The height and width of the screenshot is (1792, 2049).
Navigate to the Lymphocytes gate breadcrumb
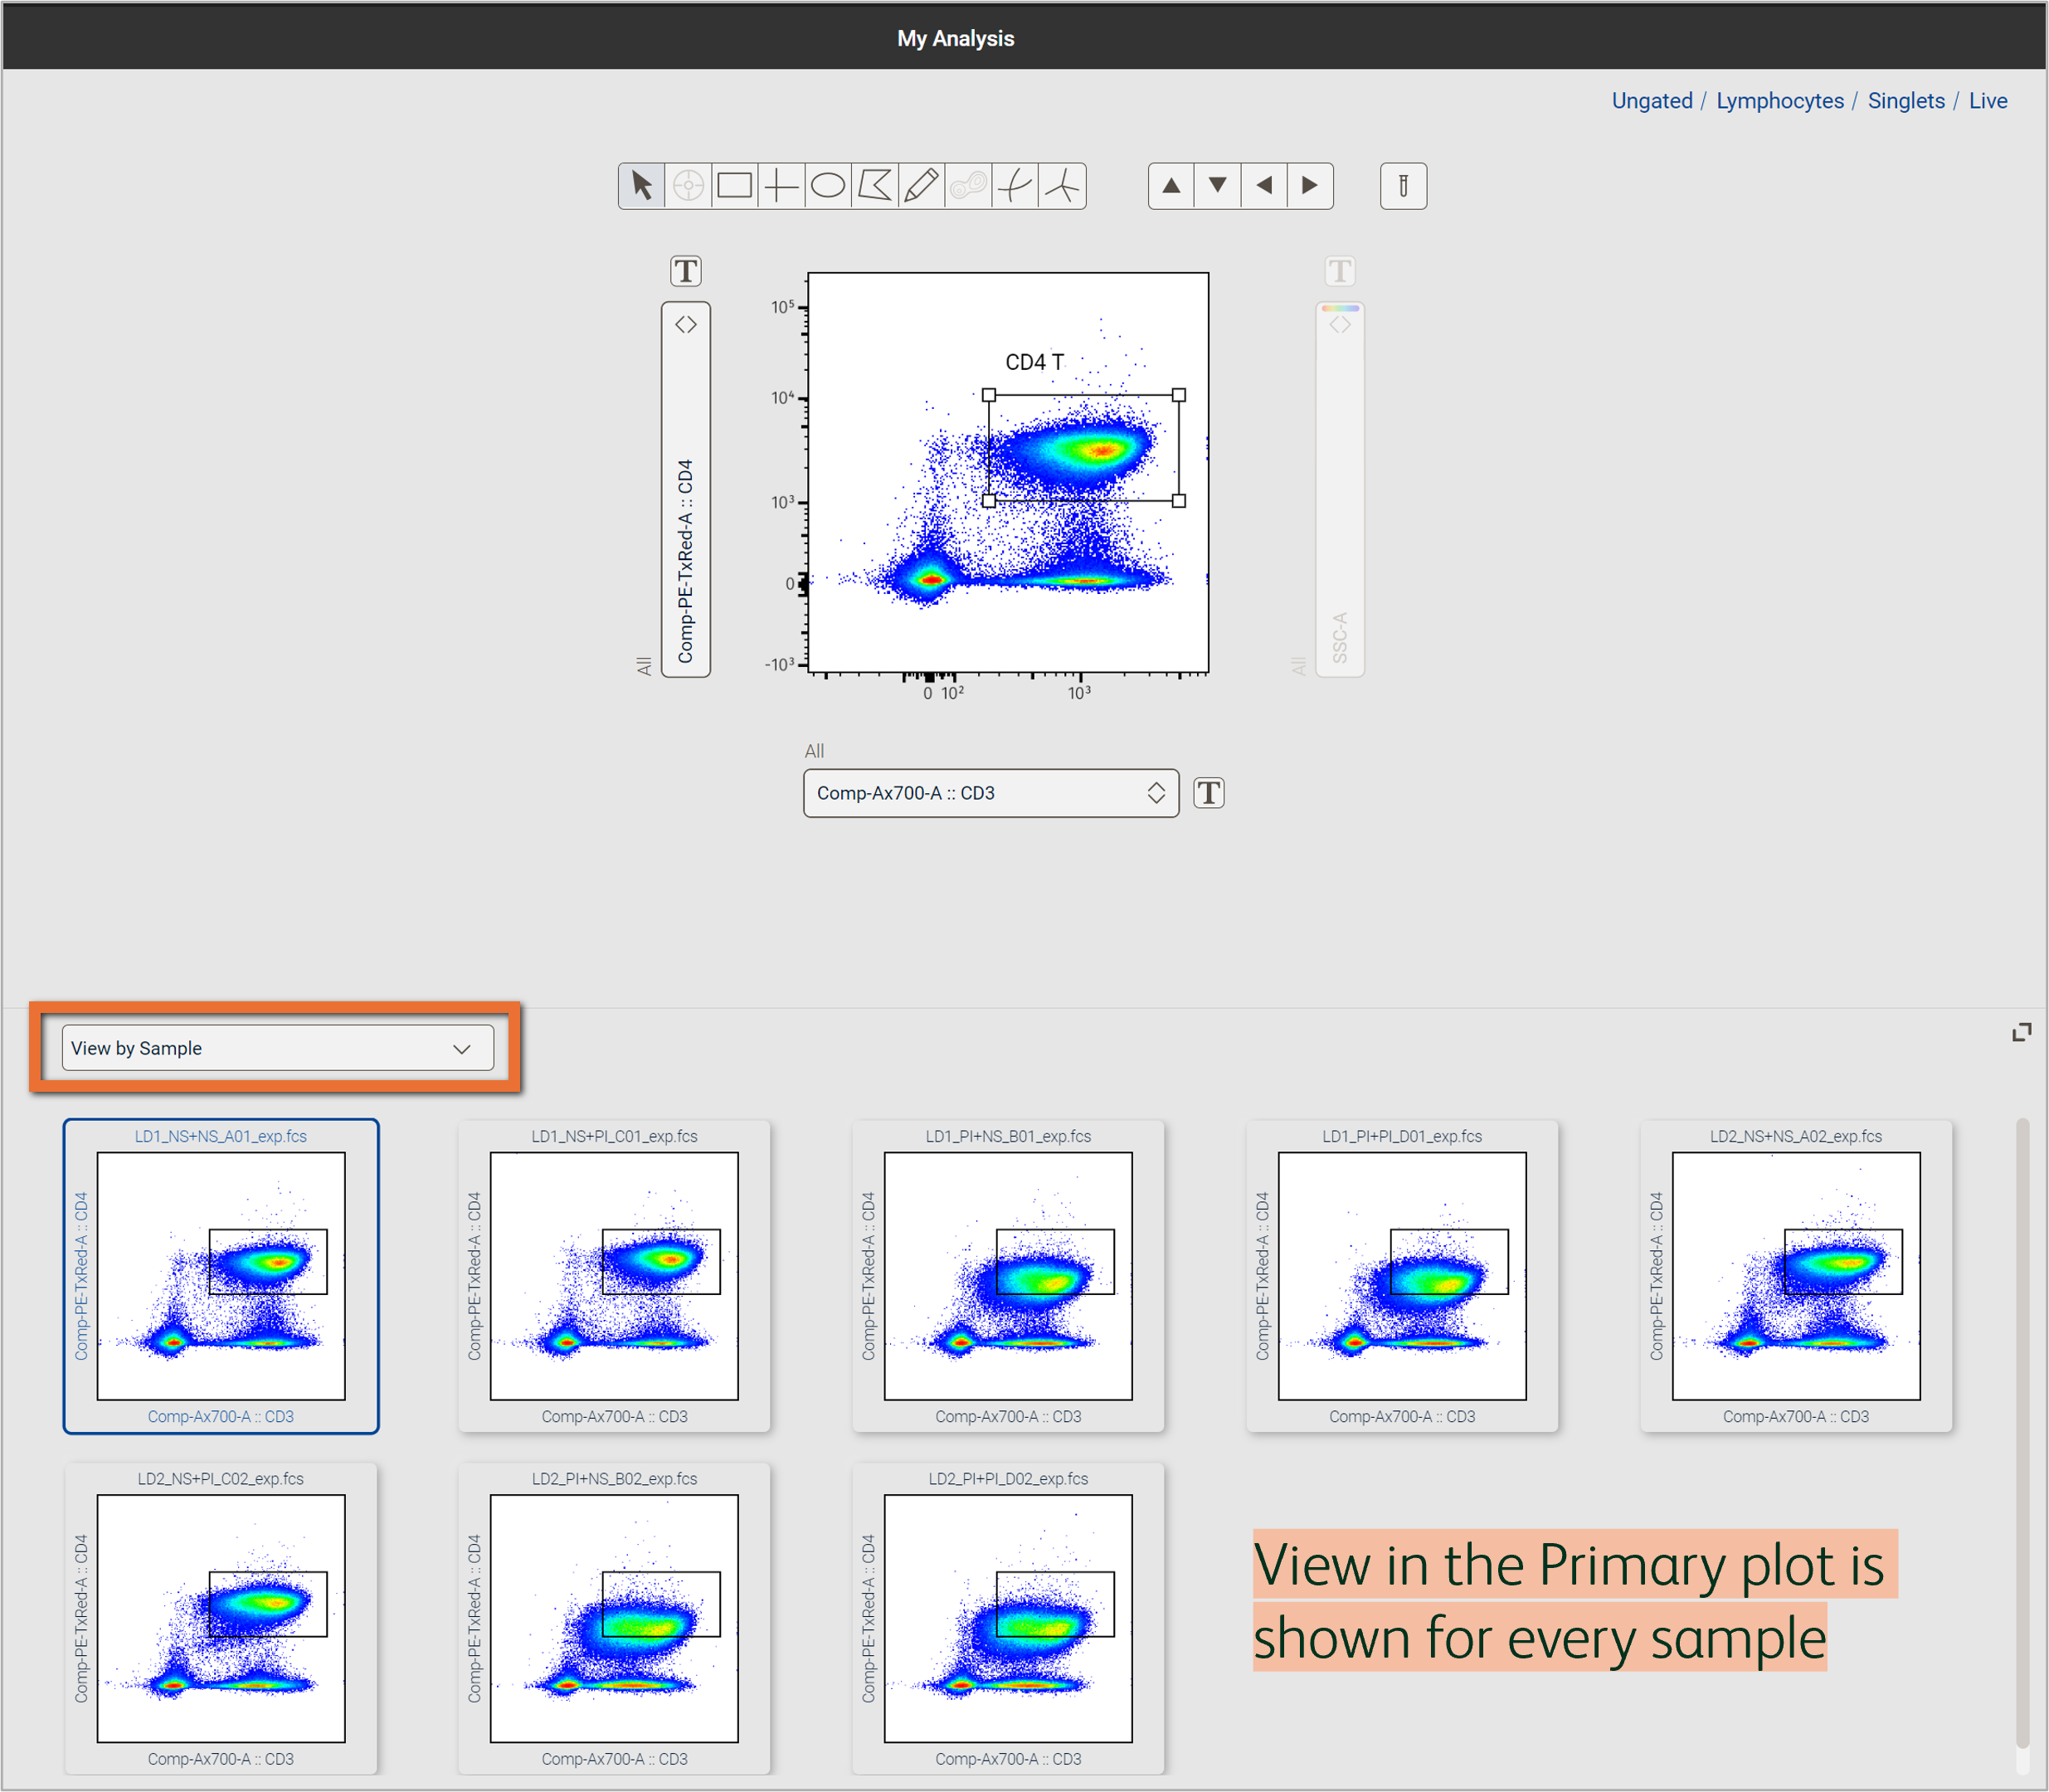coord(1779,100)
